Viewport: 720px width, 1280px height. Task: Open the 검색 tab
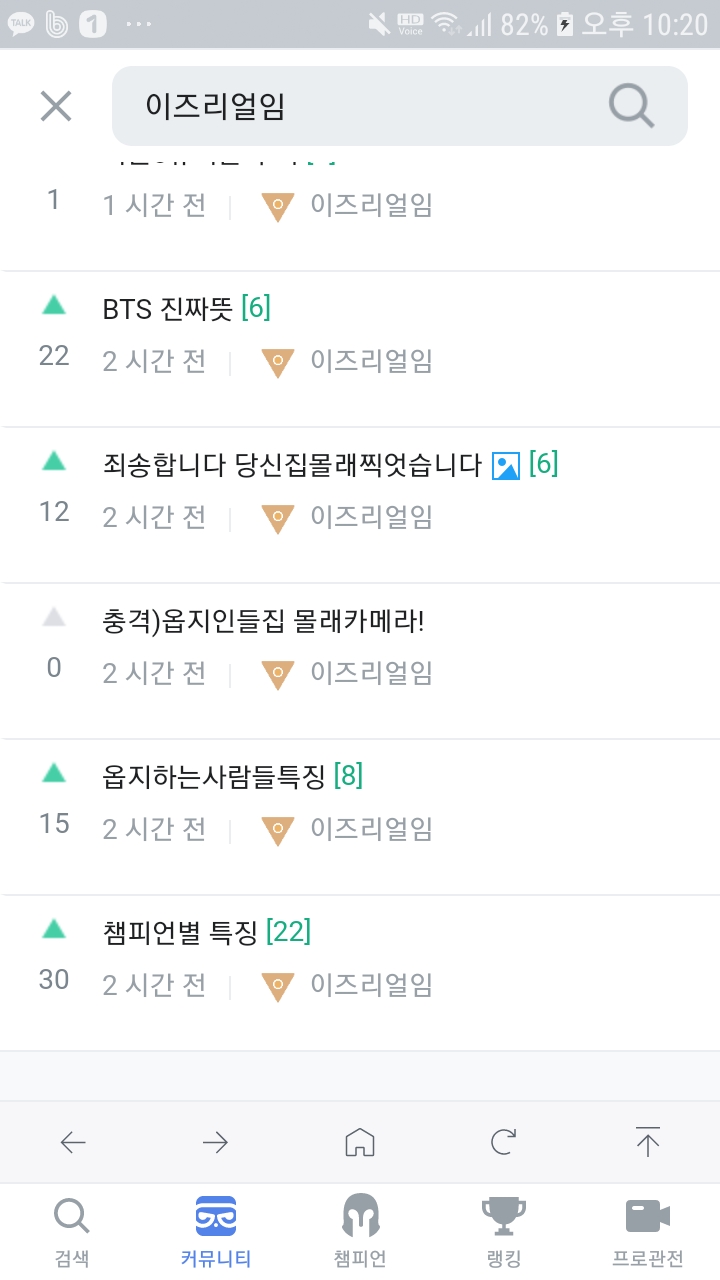pos(72,1232)
